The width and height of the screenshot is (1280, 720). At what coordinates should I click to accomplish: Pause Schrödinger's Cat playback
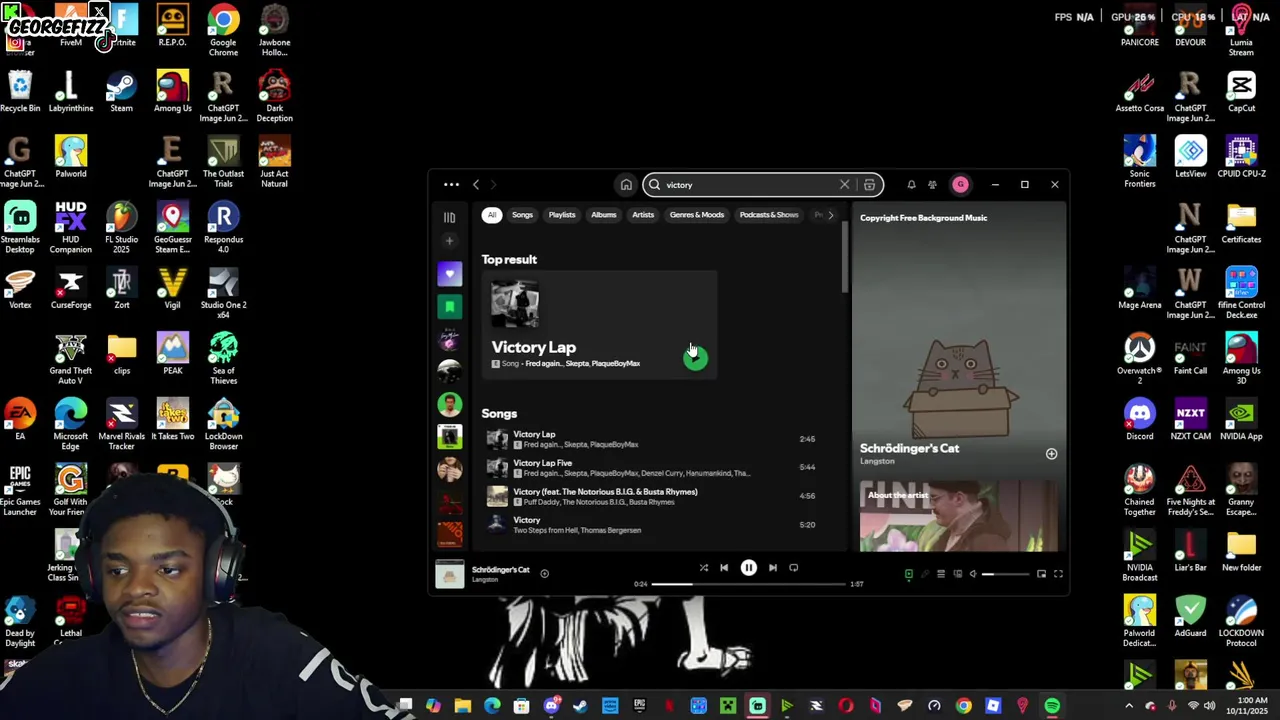coord(748,568)
